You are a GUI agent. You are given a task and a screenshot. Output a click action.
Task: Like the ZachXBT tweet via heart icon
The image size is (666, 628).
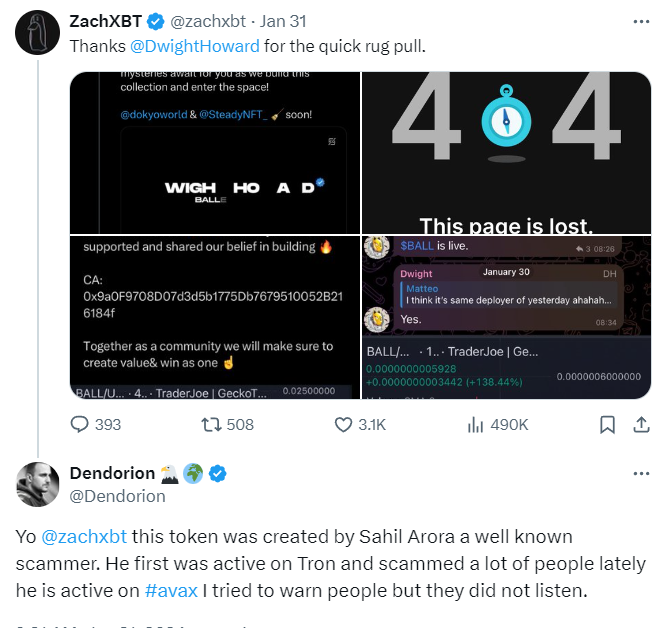(x=343, y=424)
